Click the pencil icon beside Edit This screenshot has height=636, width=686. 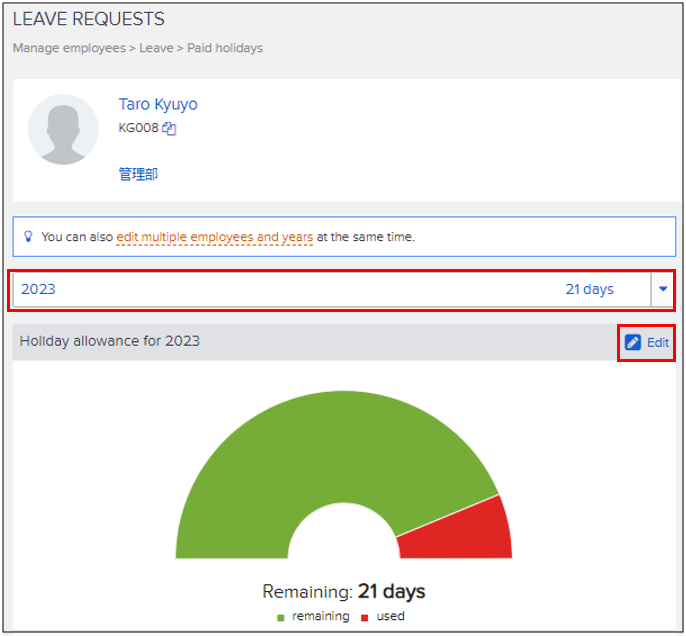[632, 342]
